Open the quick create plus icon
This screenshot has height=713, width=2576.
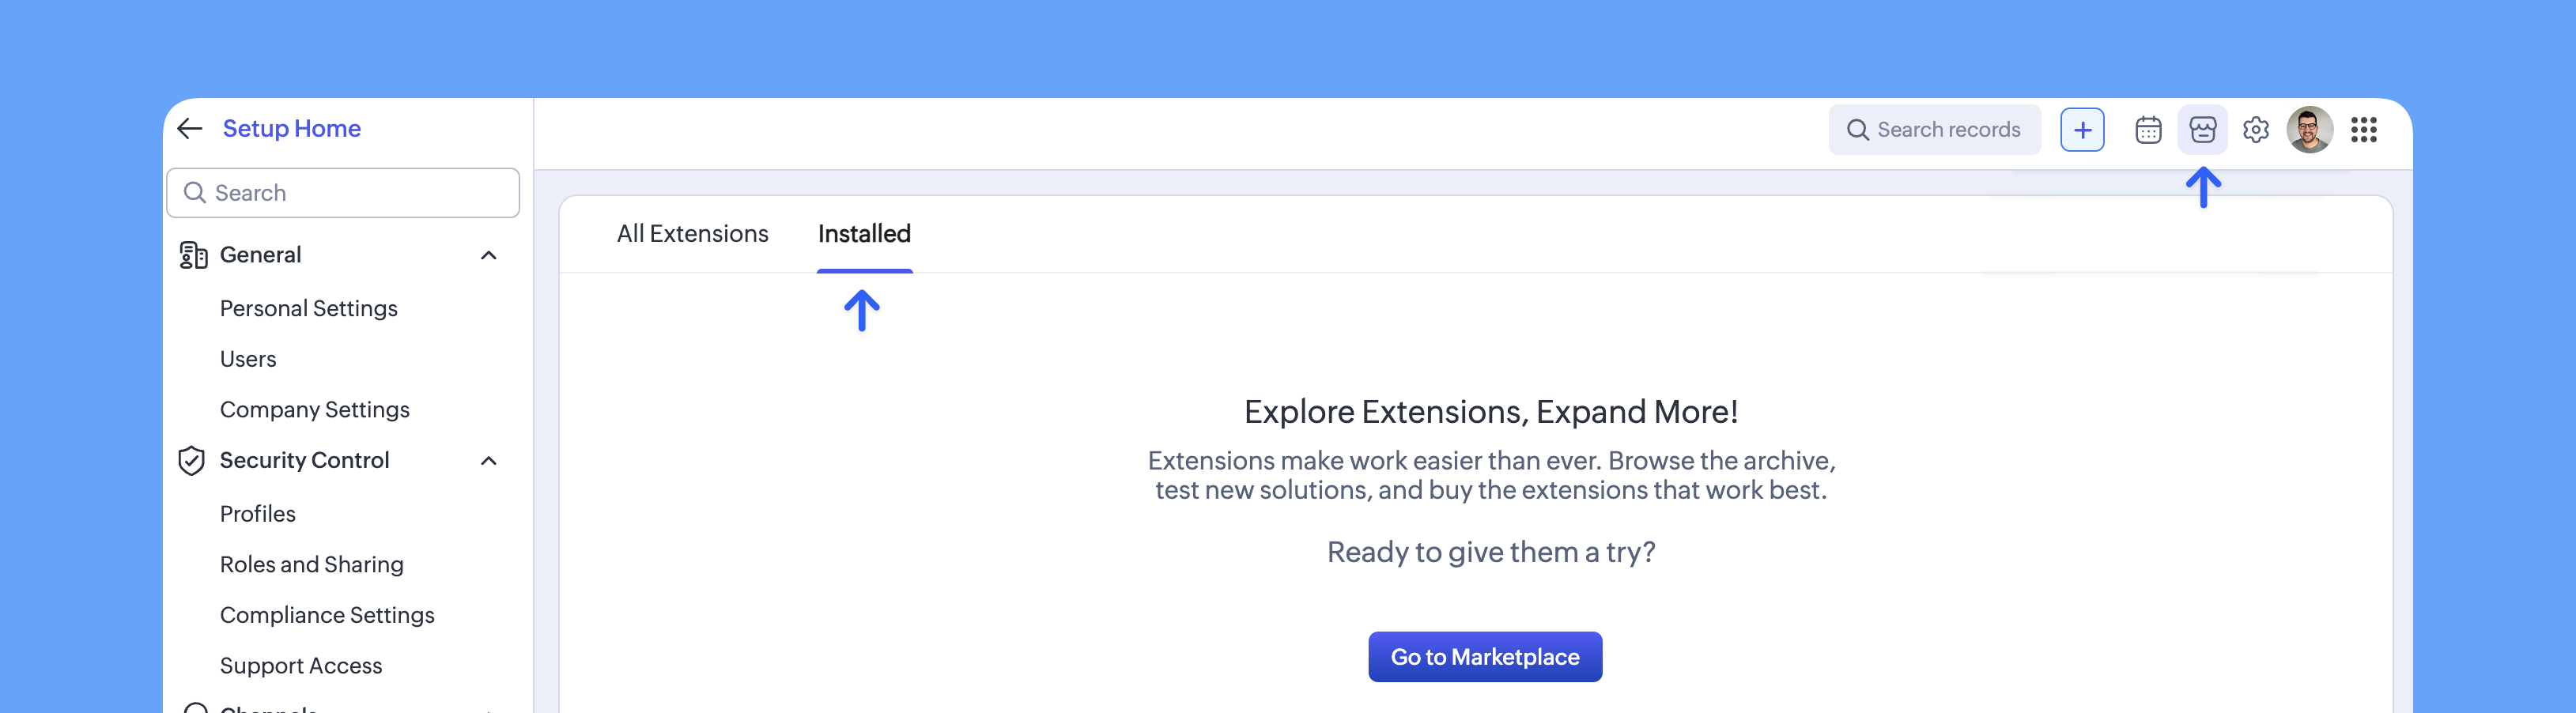click(2082, 129)
